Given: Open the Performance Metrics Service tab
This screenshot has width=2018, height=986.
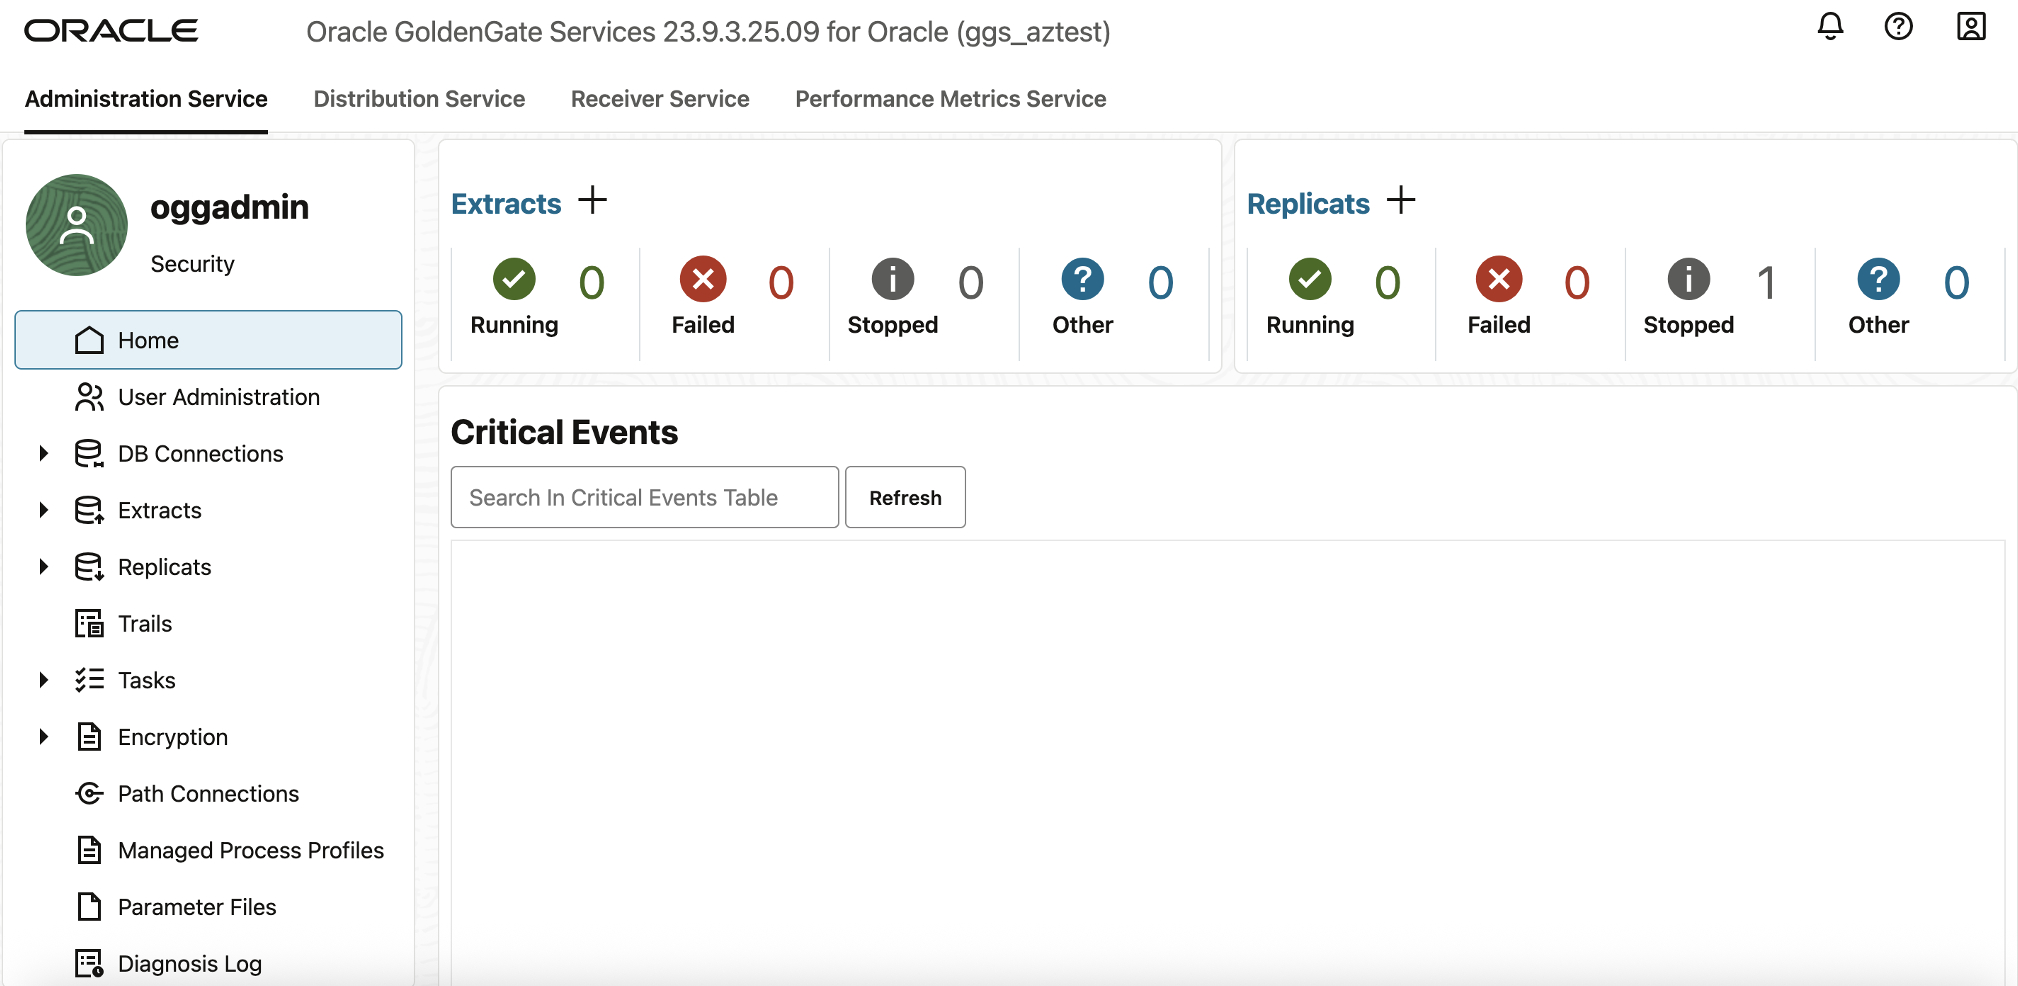Looking at the screenshot, I should point(950,99).
